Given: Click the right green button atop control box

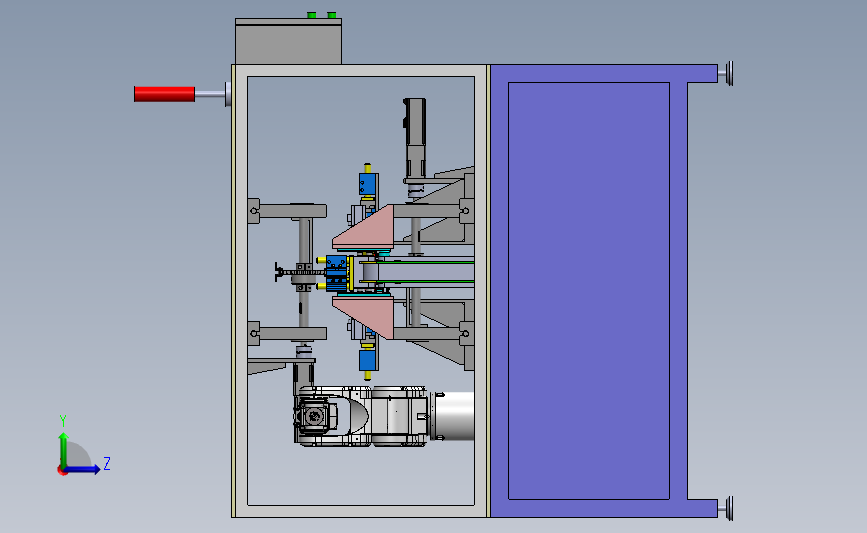Looking at the screenshot, I should (332, 15).
